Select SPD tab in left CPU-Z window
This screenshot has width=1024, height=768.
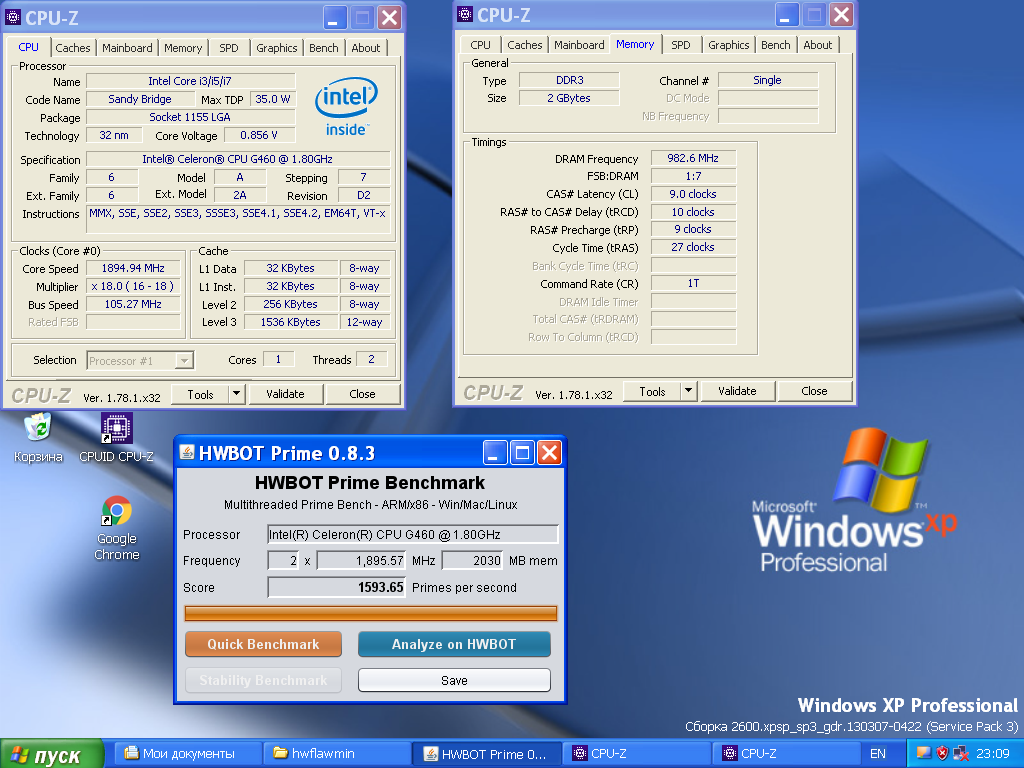point(229,48)
